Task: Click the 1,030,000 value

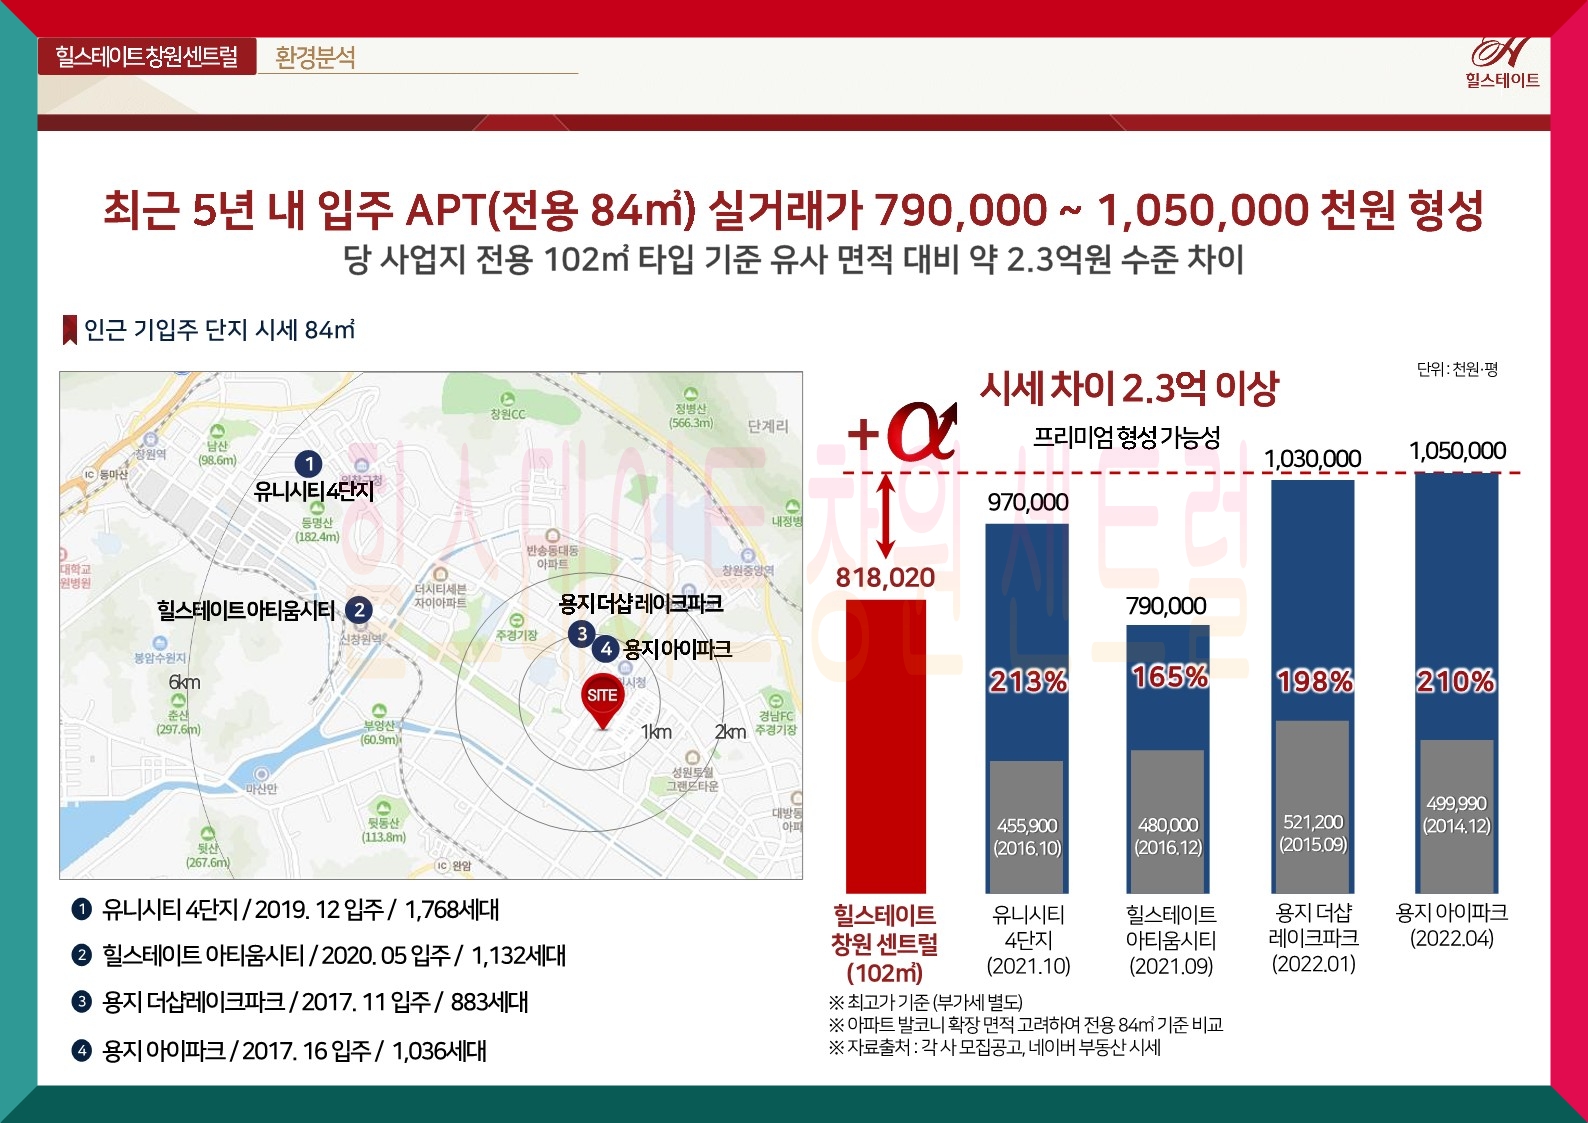Action: 1312,459
